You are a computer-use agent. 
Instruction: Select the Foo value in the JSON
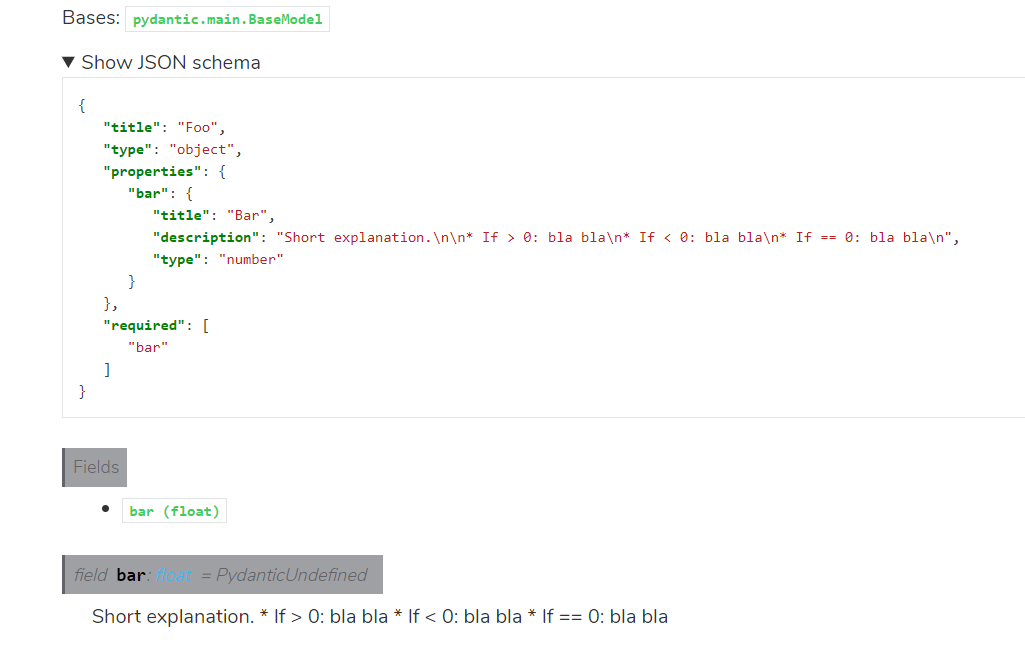(x=195, y=127)
